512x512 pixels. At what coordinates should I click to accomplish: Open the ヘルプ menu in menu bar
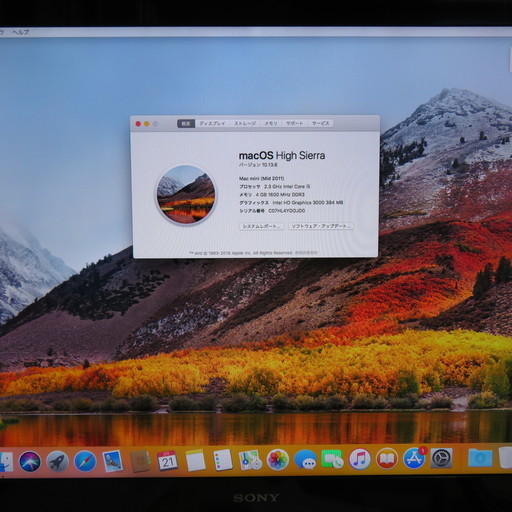[x=21, y=32]
